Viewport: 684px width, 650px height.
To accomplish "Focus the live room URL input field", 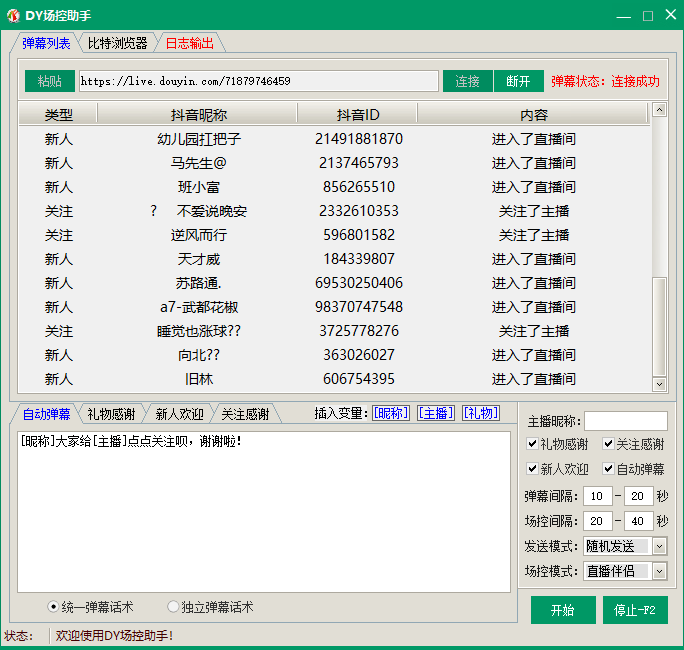I will 259,81.
